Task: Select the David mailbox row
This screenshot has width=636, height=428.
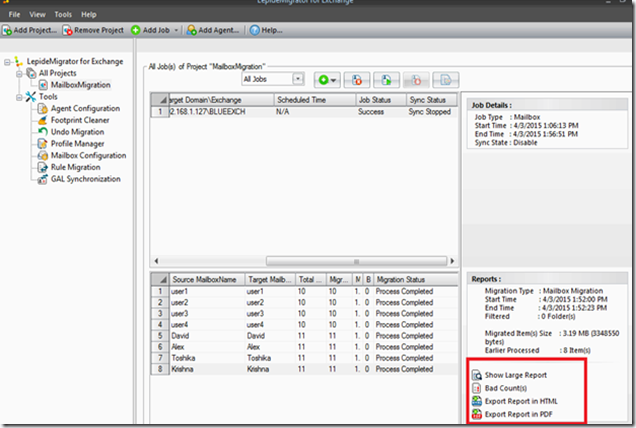Action: [304, 336]
